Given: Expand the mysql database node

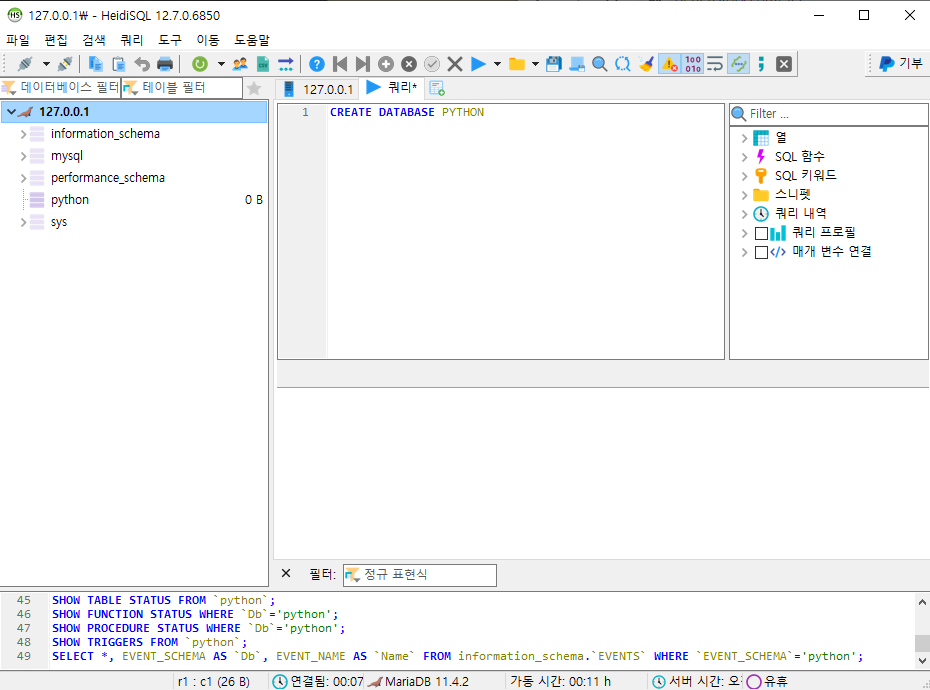Looking at the screenshot, I should point(24,156).
